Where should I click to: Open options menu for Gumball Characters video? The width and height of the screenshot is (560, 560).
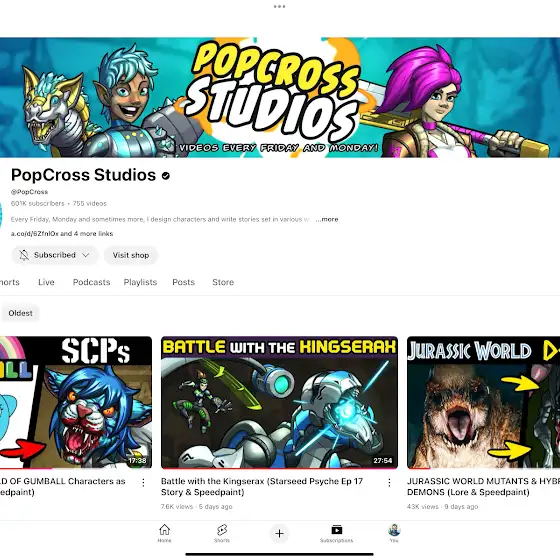point(143,483)
